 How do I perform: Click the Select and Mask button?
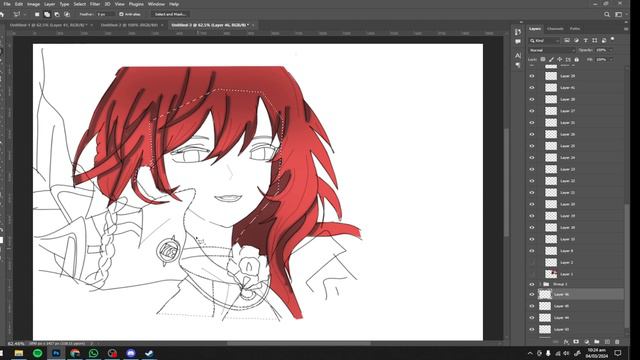point(170,14)
